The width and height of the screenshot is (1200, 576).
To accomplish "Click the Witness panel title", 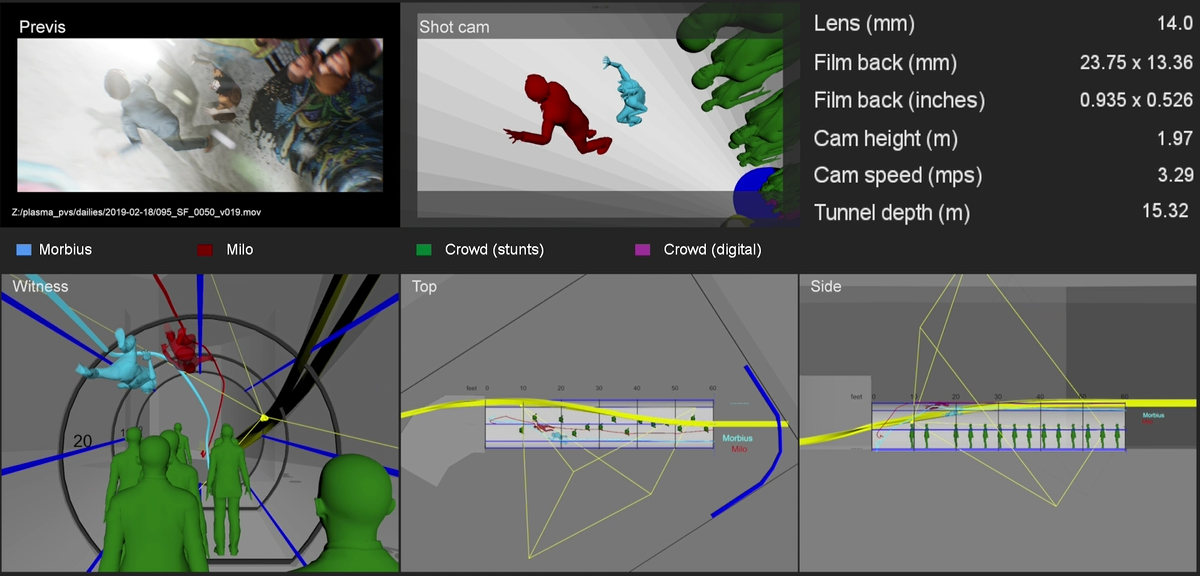I will 40,286.
